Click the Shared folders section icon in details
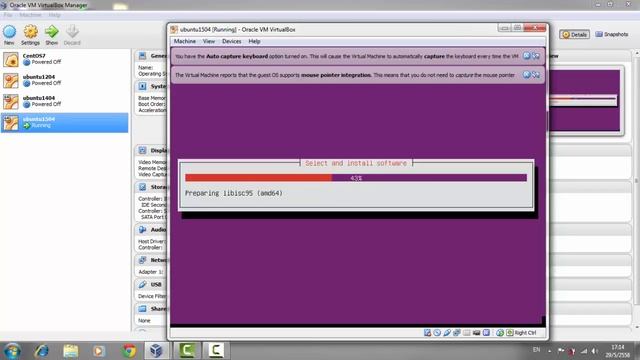The height and width of the screenshot is (360, 640). coord(142,309)
